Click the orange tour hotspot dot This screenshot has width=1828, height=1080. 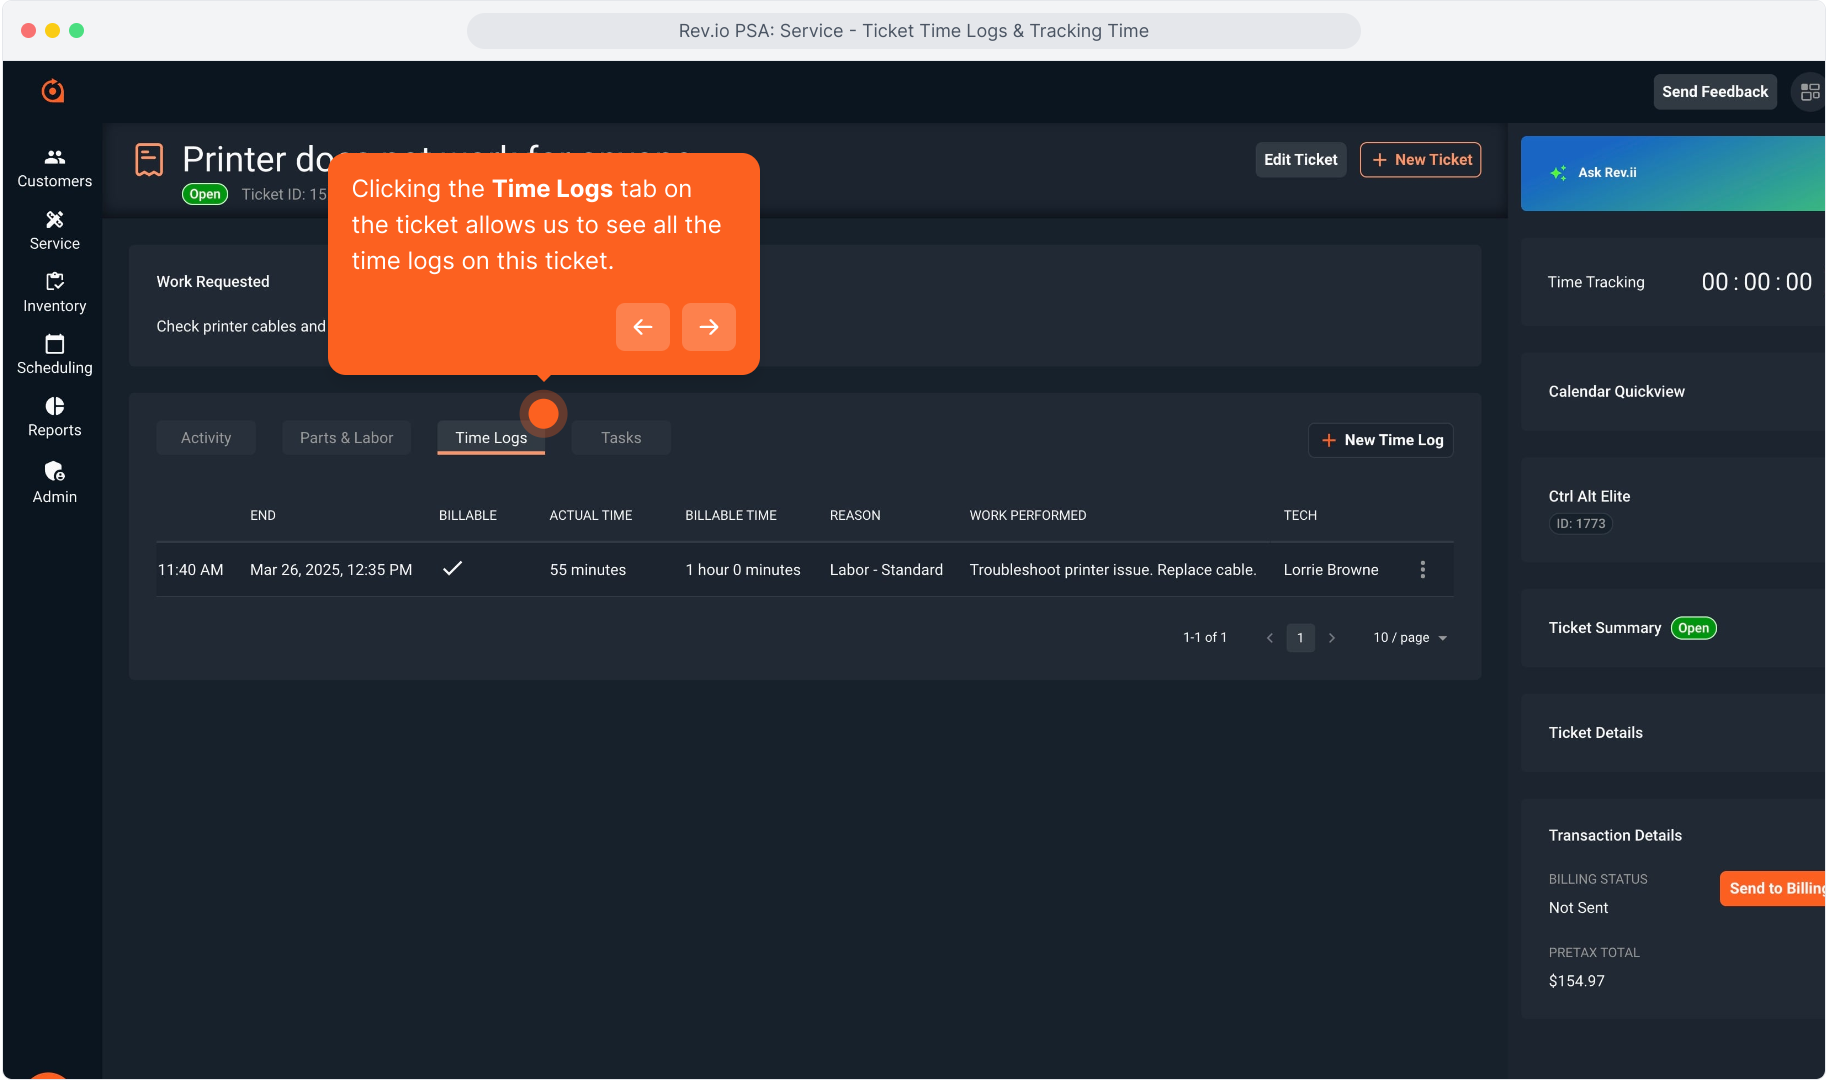543,413
